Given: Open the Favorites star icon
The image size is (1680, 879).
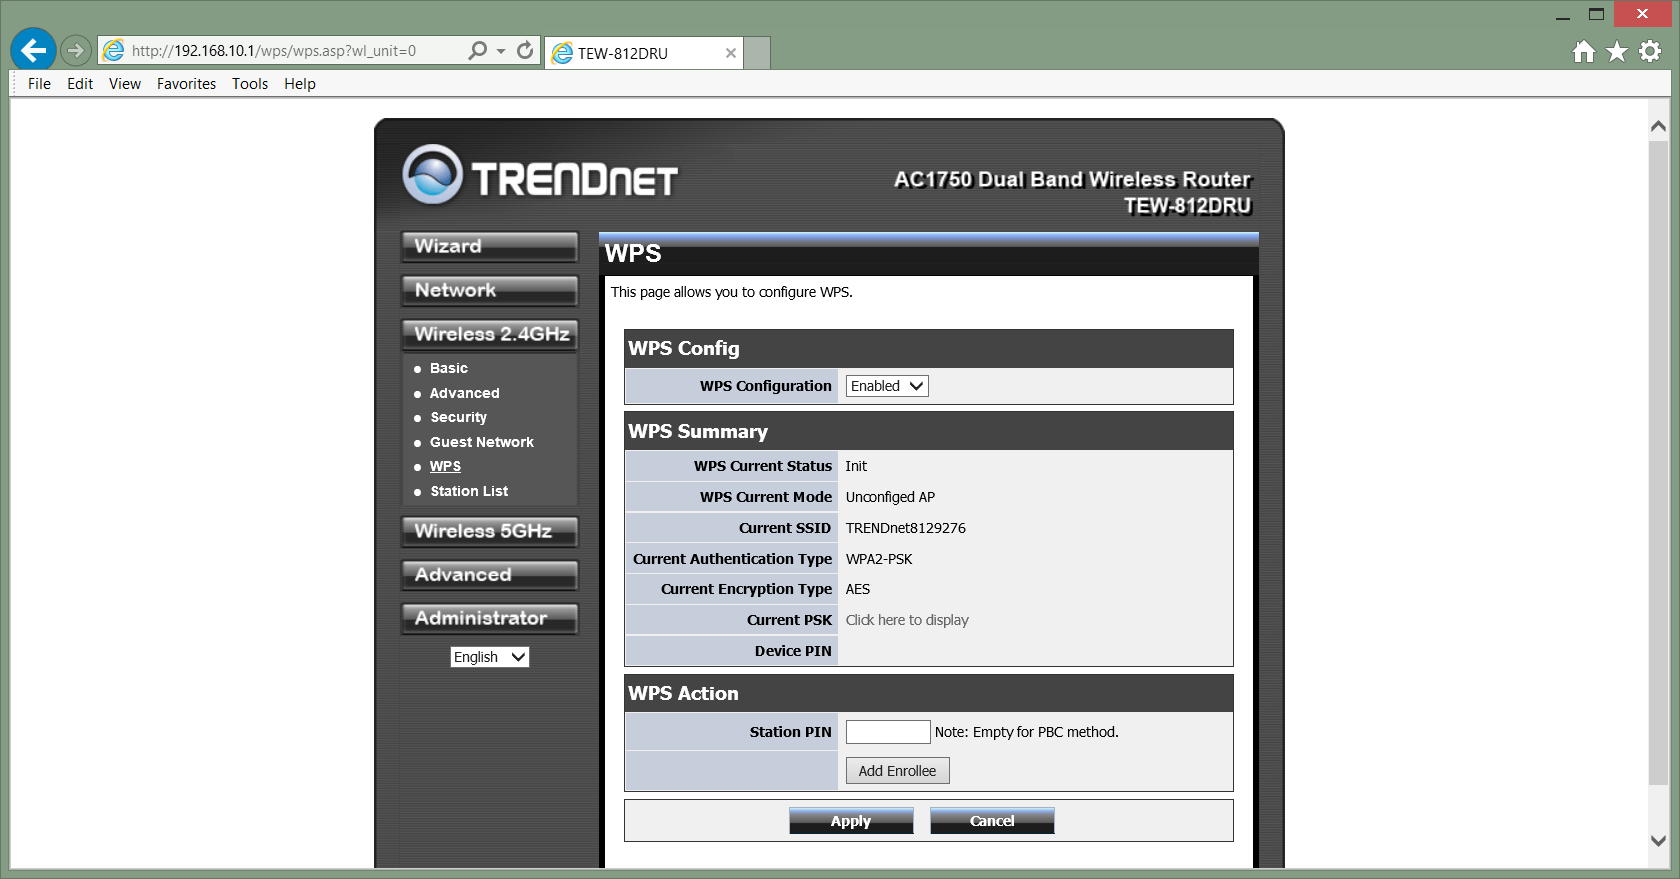Looking at the screenshot, I should point(1617,51).
